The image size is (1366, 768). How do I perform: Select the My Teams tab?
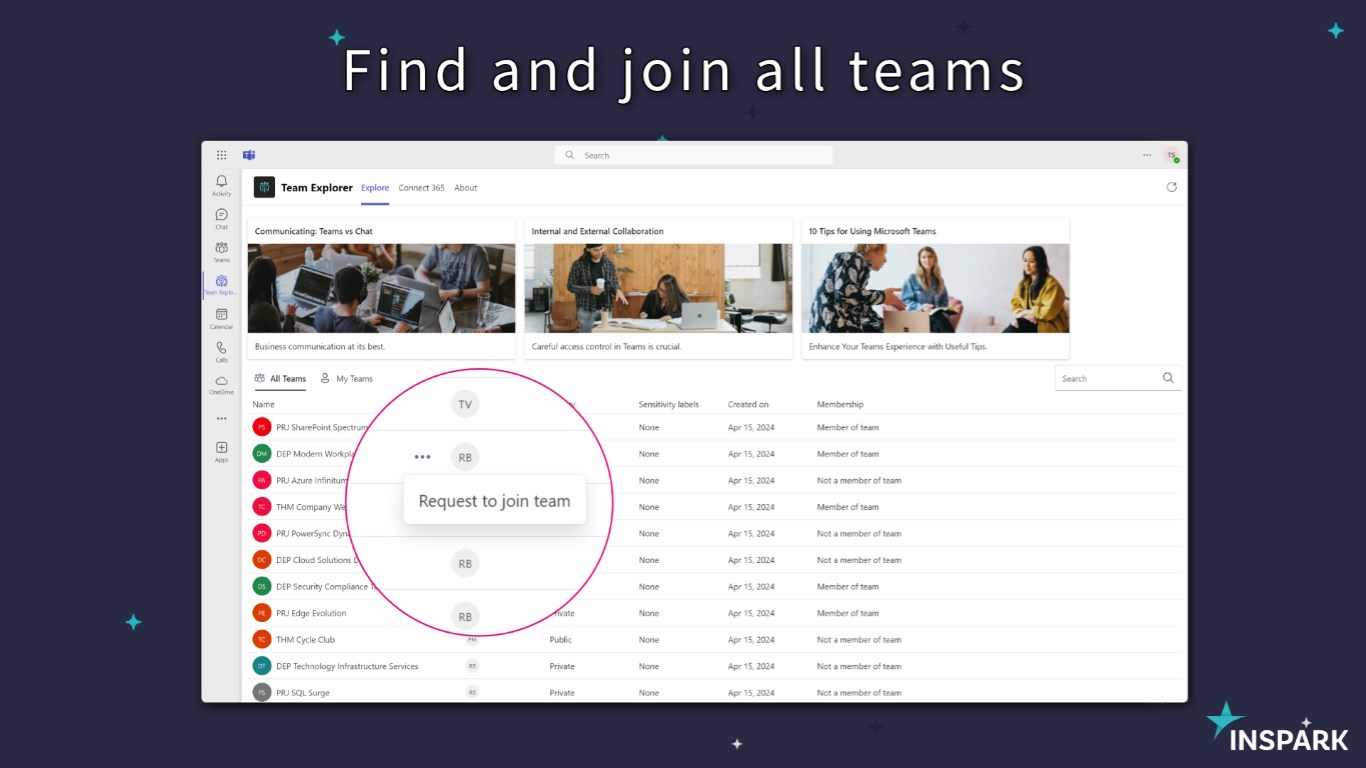[x=346, y=379]
